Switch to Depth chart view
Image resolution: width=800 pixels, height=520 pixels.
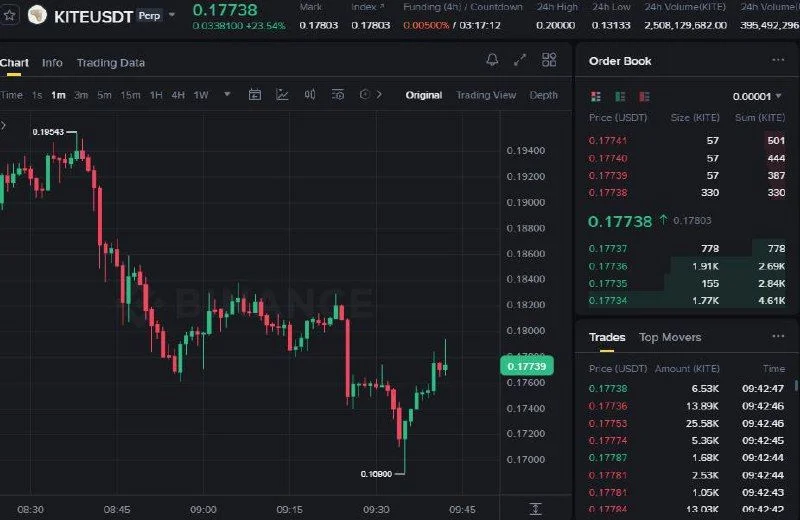(x=543, y=95)
